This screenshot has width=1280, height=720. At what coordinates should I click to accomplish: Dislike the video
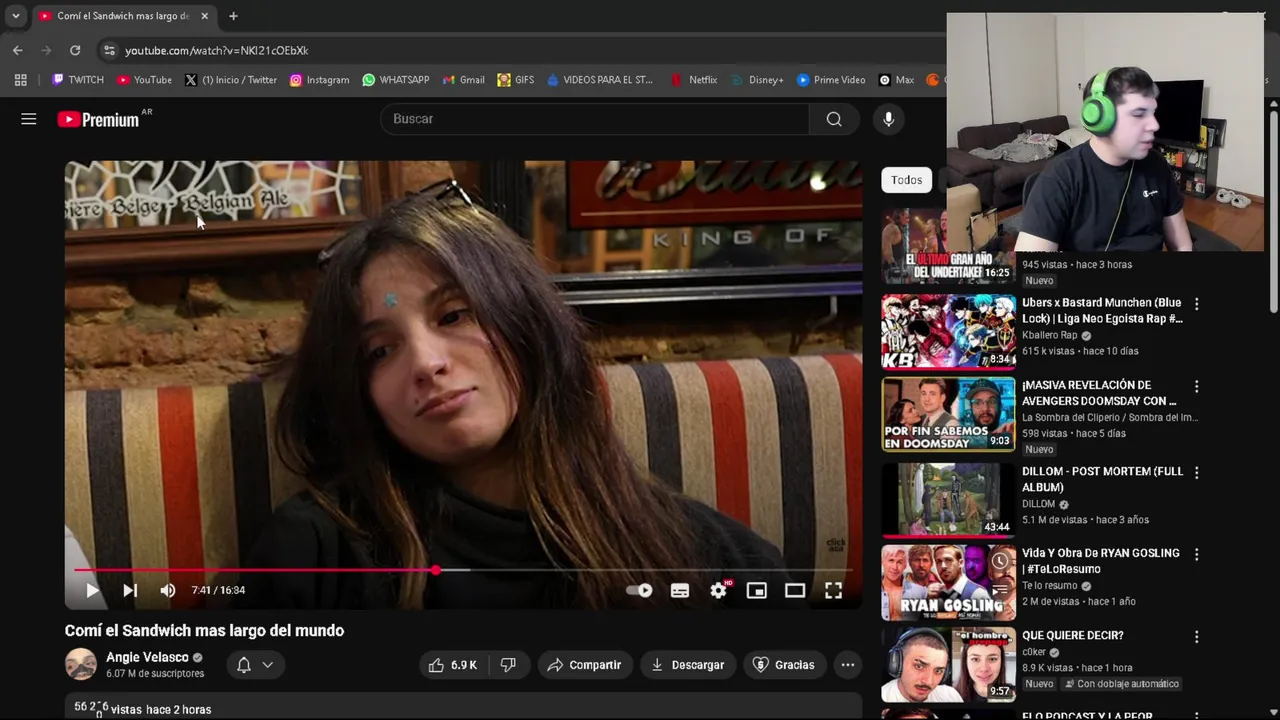[508, 665]
